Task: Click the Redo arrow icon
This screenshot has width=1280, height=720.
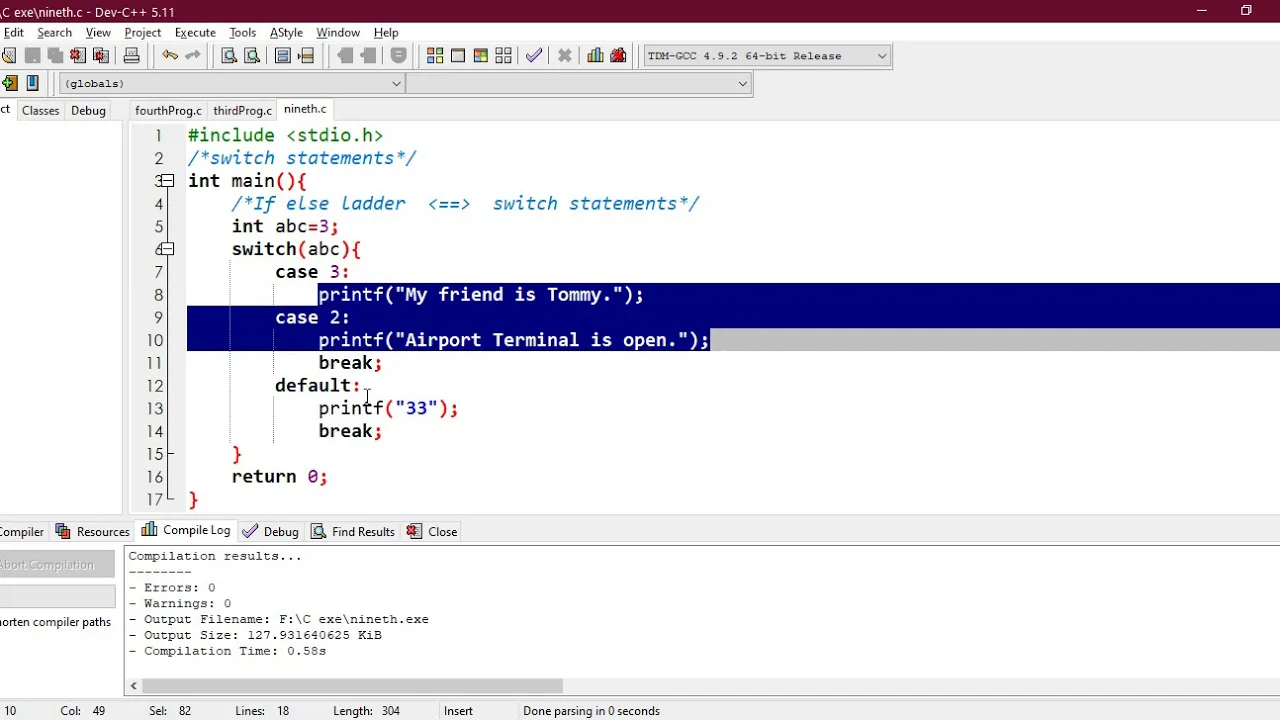Action: [x=193, y=56]
